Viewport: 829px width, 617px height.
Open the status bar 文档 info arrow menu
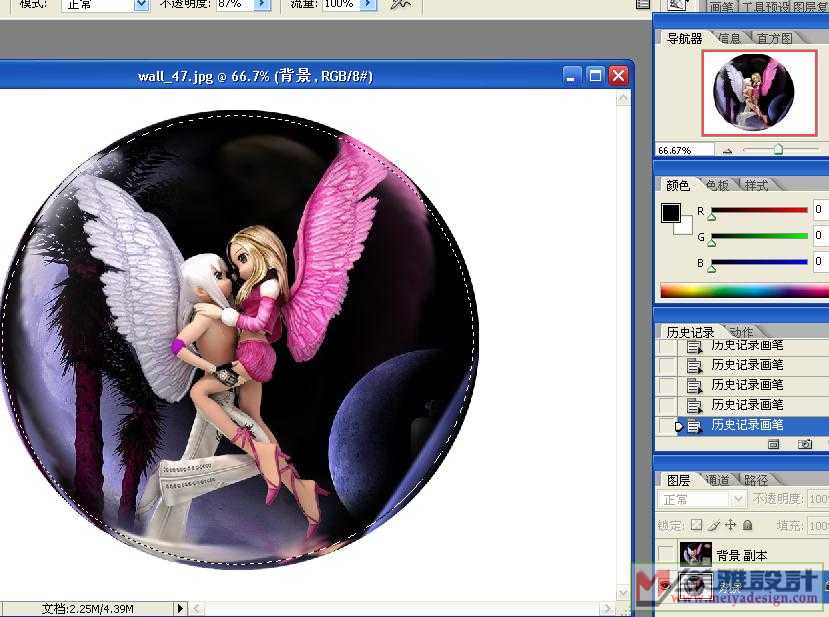click(x=180, y=609)
